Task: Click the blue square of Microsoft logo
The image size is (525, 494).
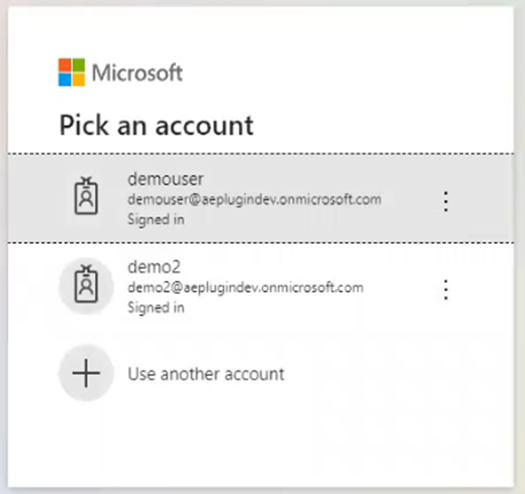Action: pyautogui.click(x=65, y=80)
